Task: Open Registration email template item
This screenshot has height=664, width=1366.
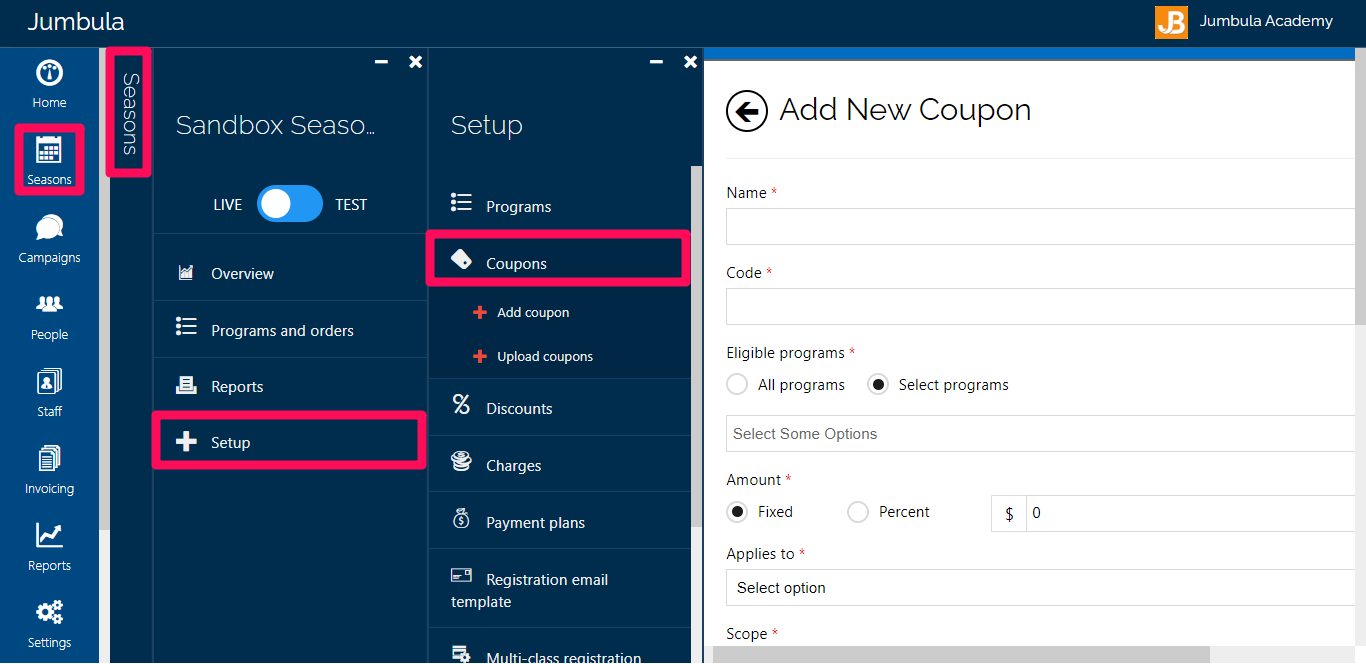Action: tap(559, 590)
